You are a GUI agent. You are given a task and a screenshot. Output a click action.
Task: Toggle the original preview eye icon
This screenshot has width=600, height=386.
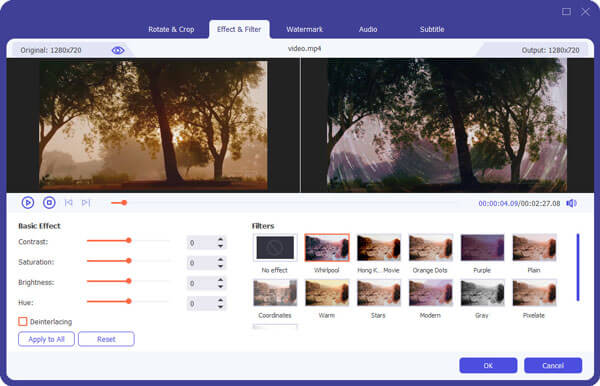118,50
